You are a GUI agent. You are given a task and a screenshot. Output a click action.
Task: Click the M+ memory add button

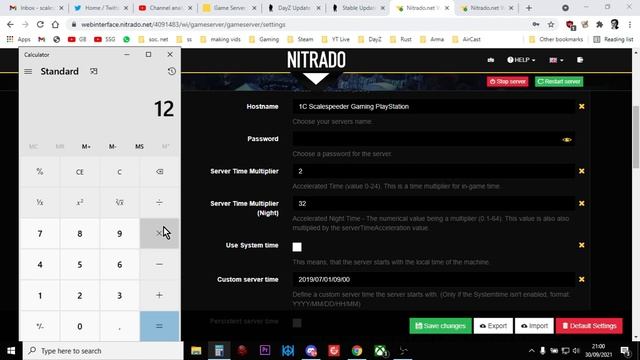[x=86, y=147]
